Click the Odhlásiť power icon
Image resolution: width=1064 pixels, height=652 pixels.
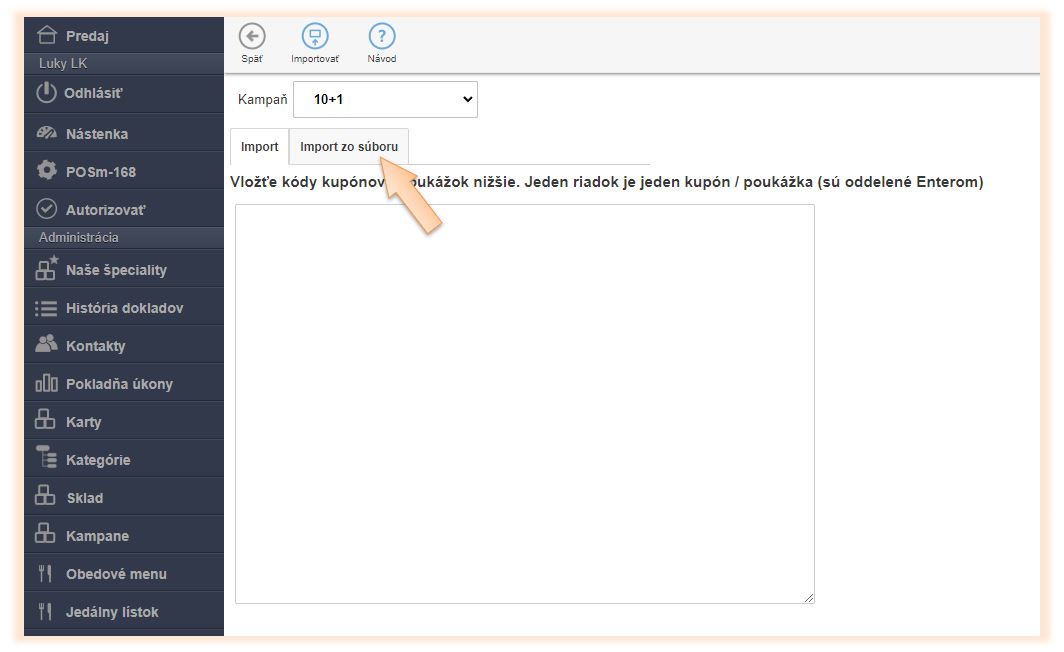click(46, 93)
